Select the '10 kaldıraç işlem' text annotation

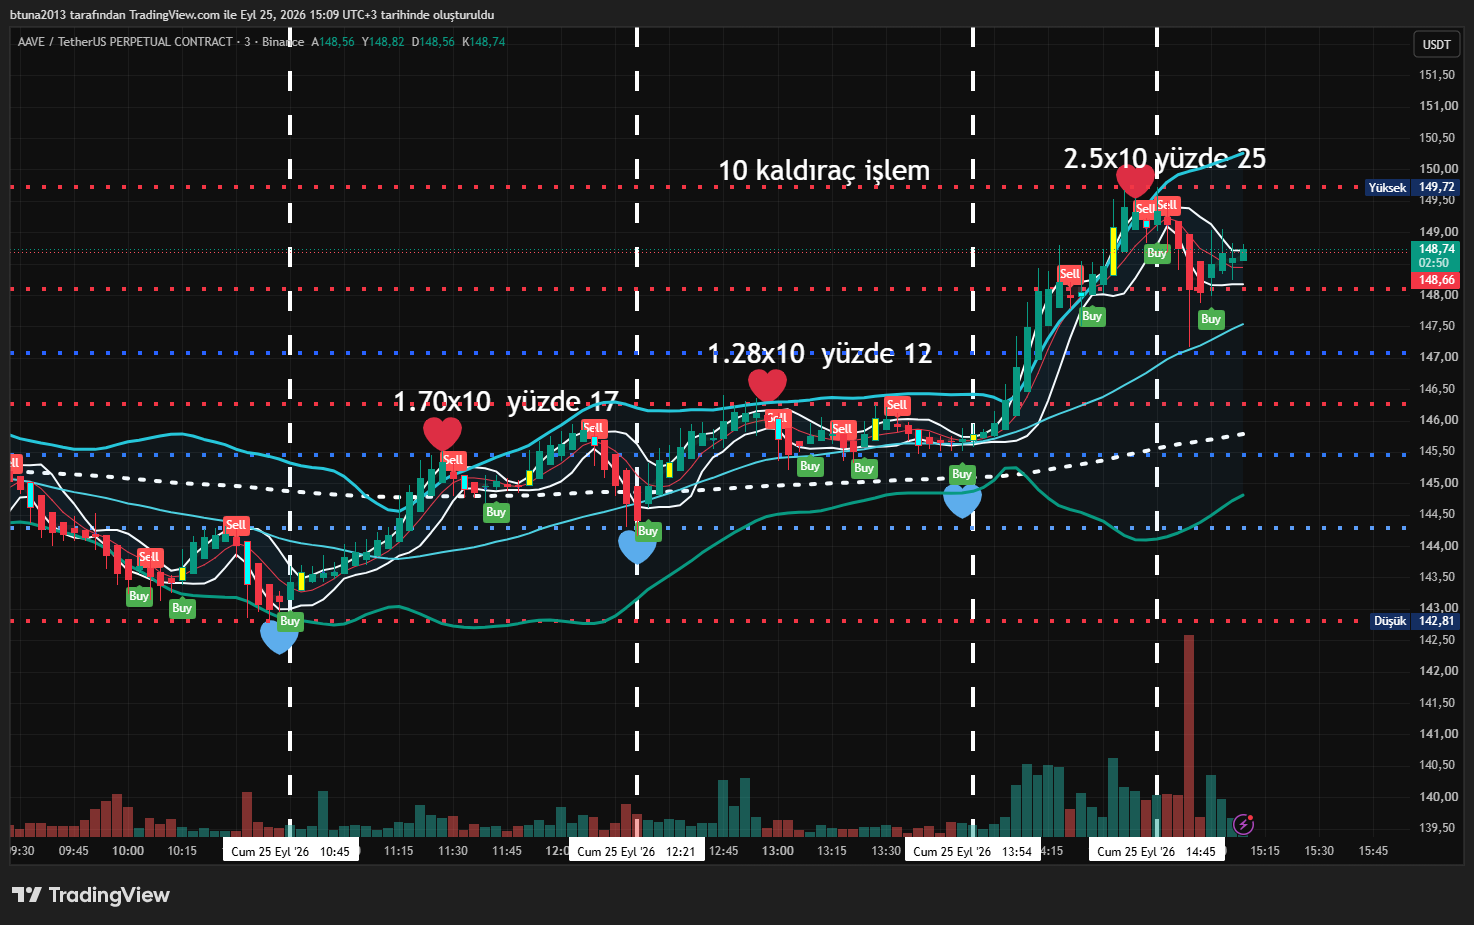pyautogui.click(x=824, y=171)
